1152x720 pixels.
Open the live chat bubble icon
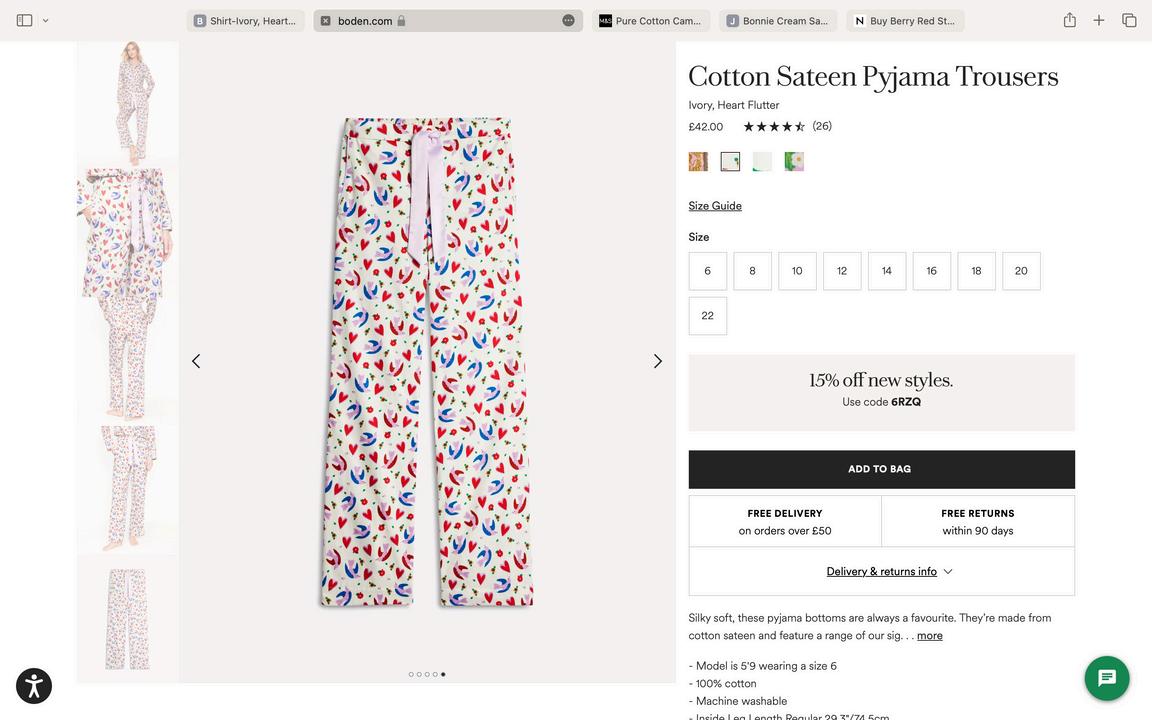[x=1107, y=678]
